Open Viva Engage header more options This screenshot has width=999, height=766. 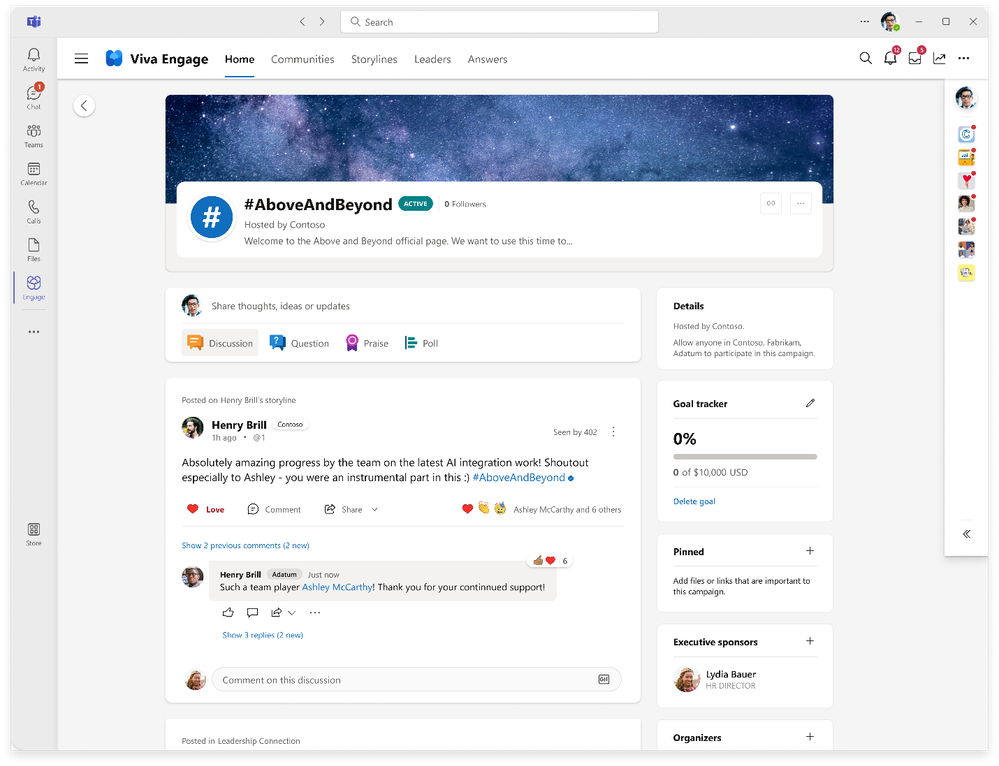pos(963,59)
